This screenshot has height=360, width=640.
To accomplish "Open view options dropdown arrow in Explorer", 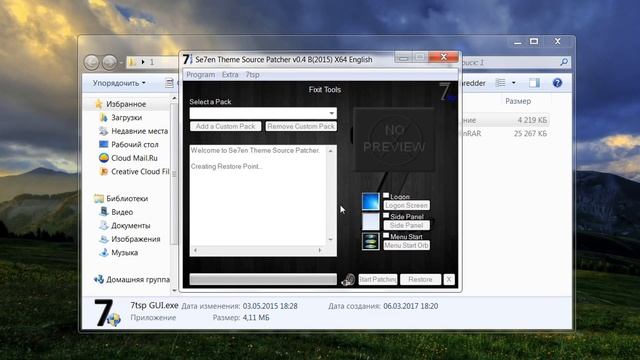I will [514, 83].
